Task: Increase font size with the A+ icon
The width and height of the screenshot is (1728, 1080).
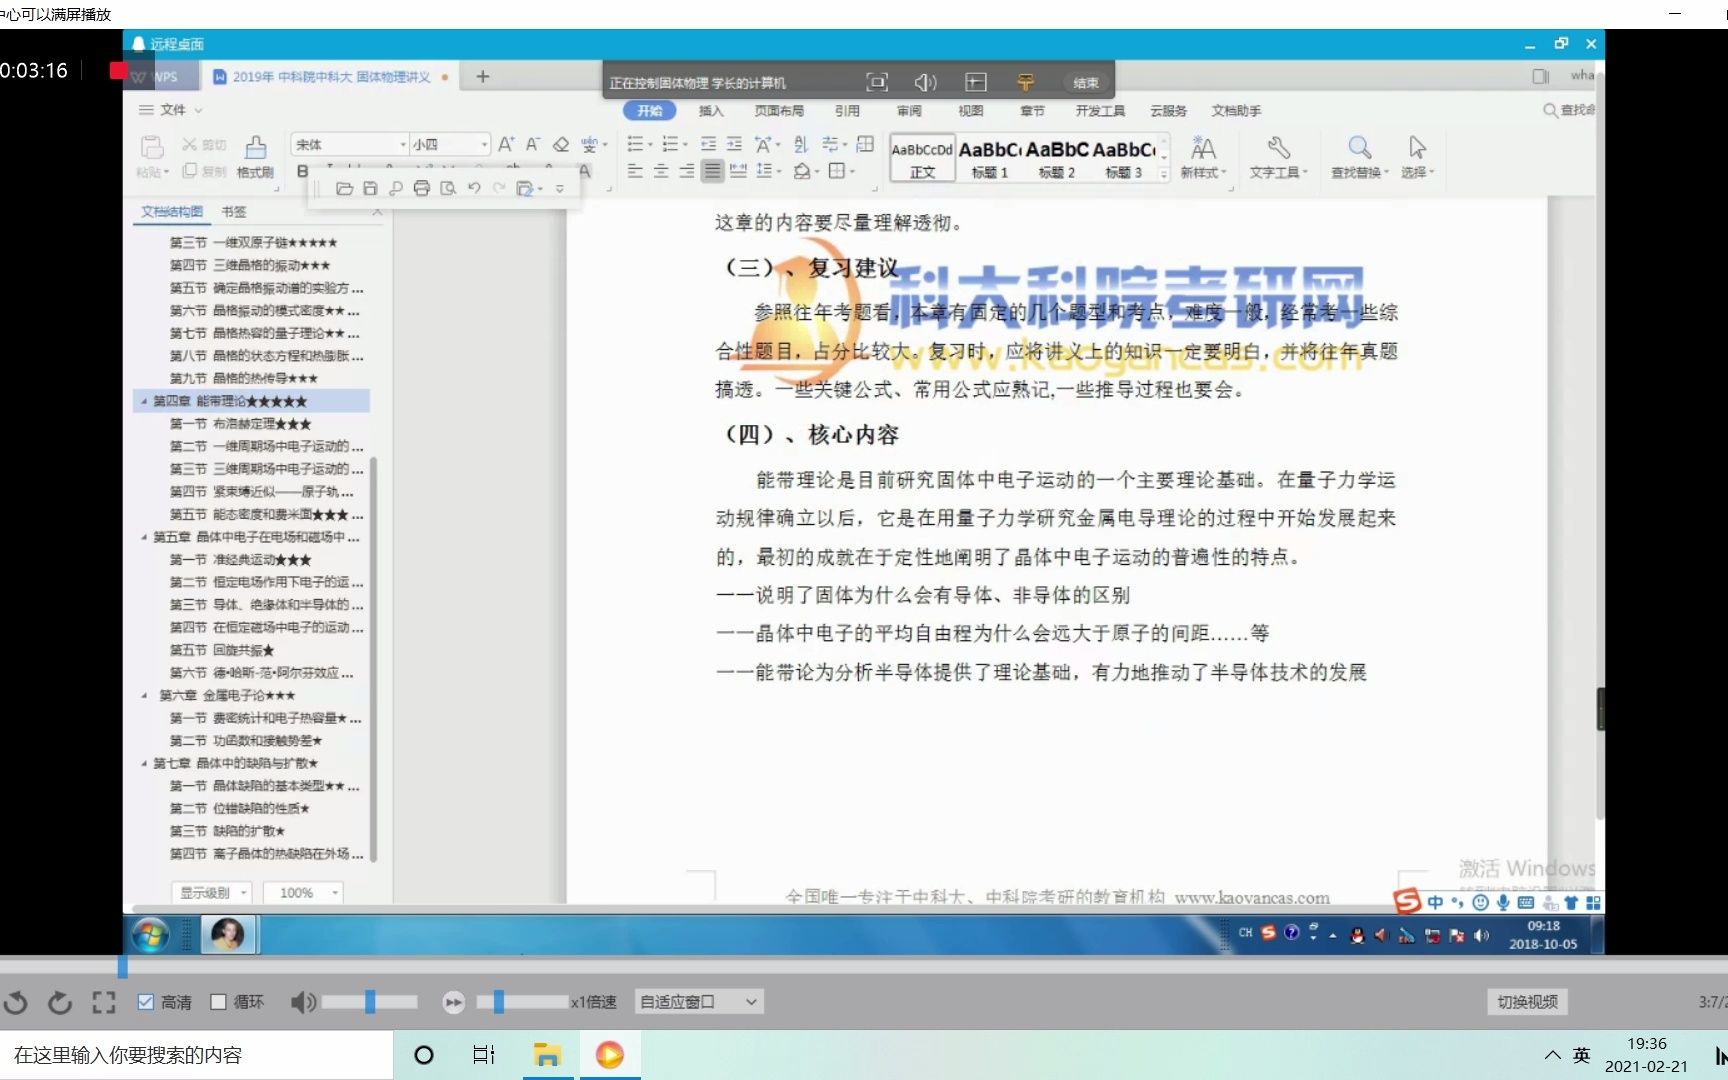Action: coord(507,145)
